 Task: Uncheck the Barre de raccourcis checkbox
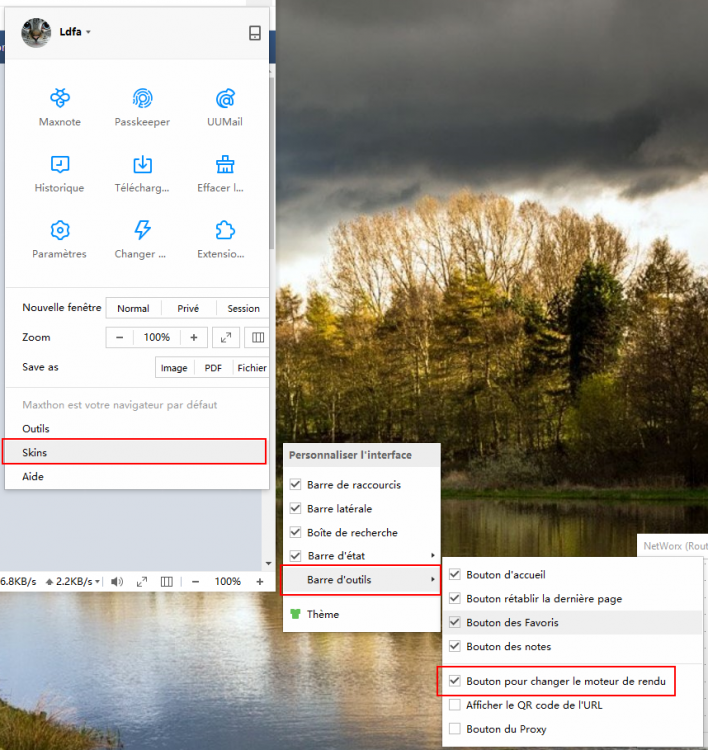[x=295, y=485]
